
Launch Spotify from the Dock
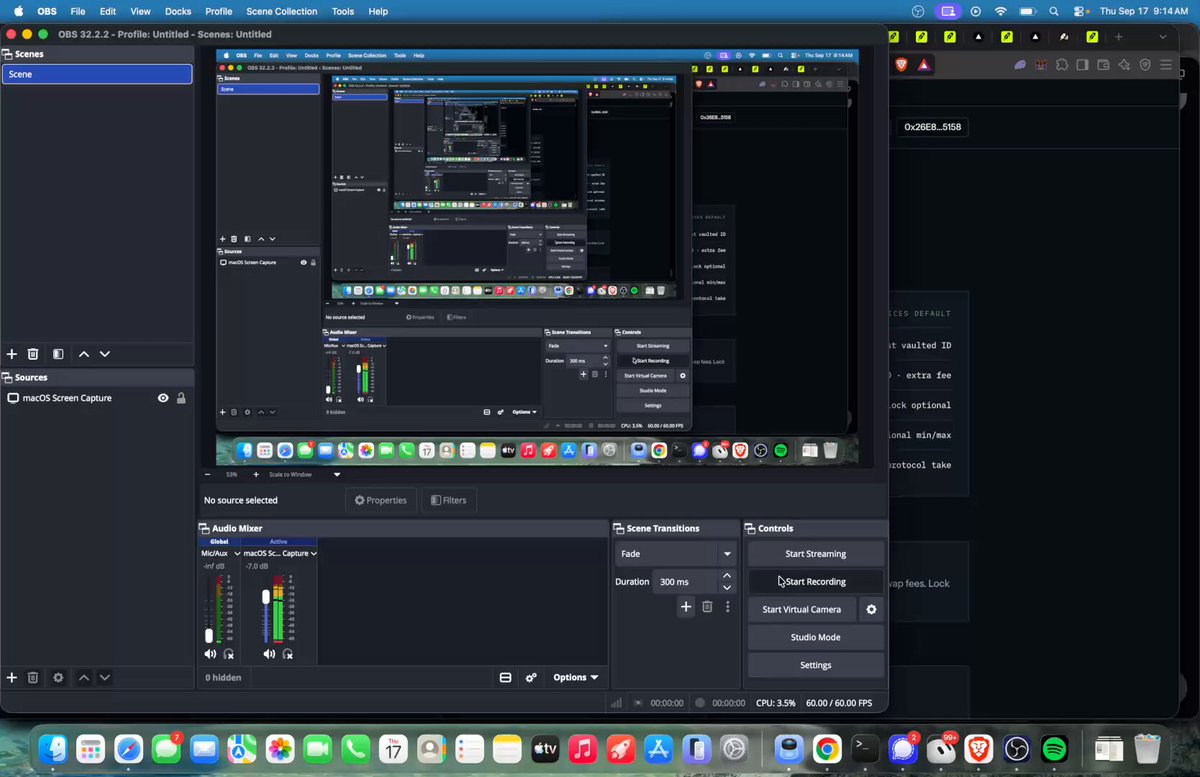pos(1054,748)
